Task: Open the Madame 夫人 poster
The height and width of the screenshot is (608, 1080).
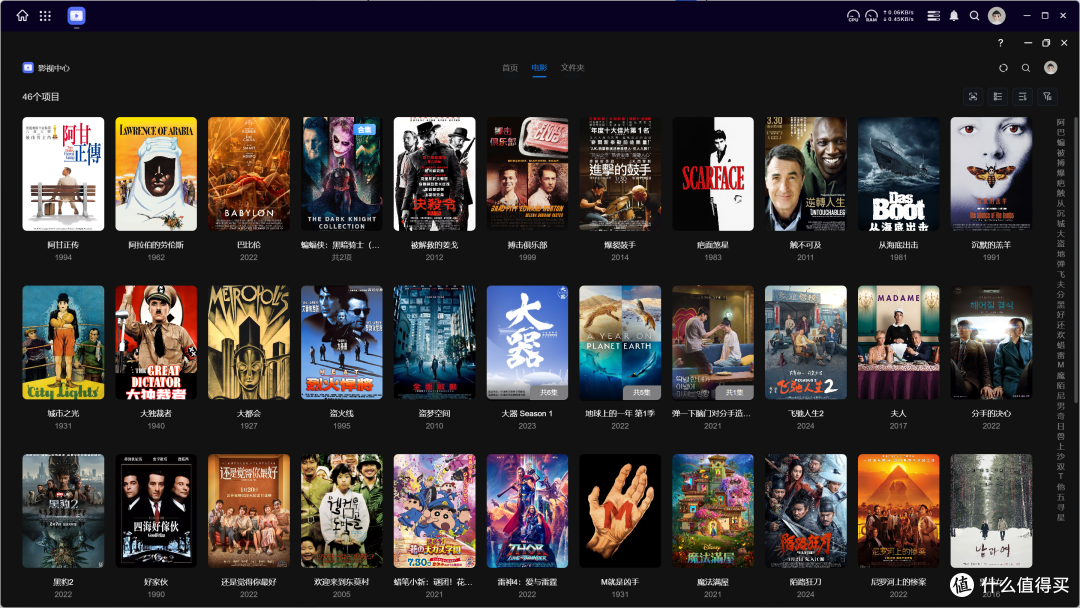Action: (x=898, y=342)
